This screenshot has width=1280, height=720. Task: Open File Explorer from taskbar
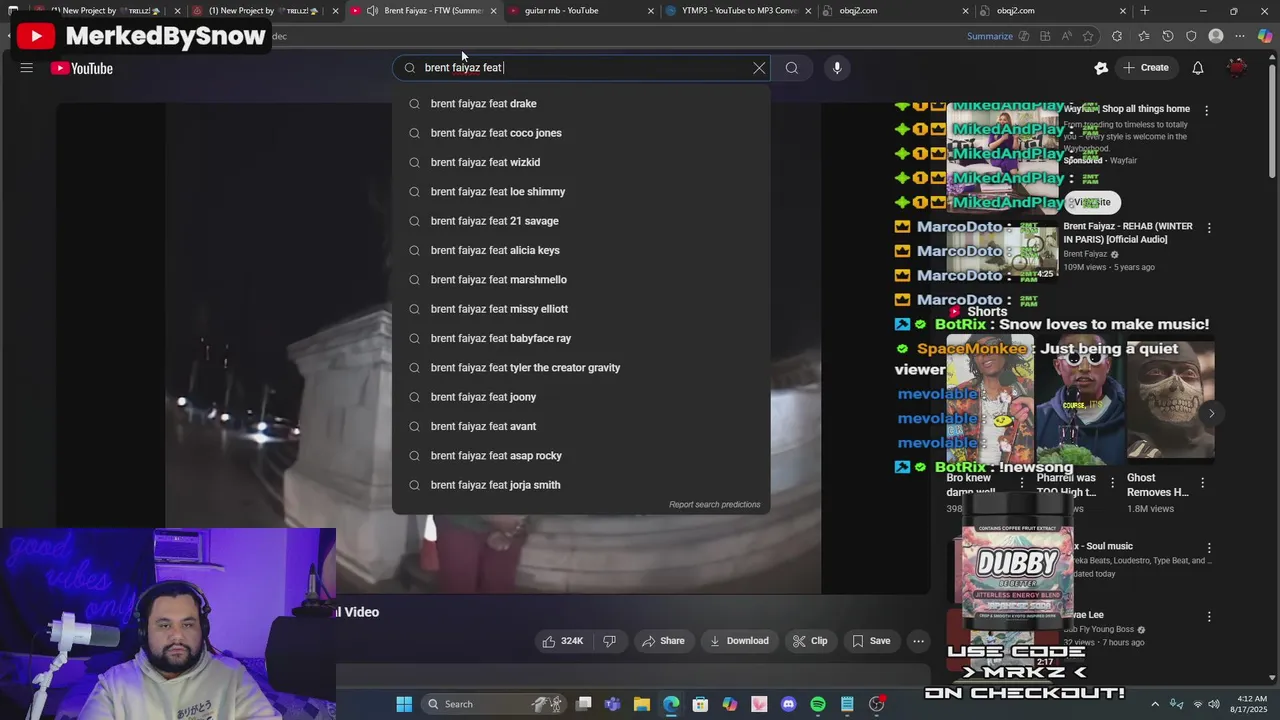[642, 704]
